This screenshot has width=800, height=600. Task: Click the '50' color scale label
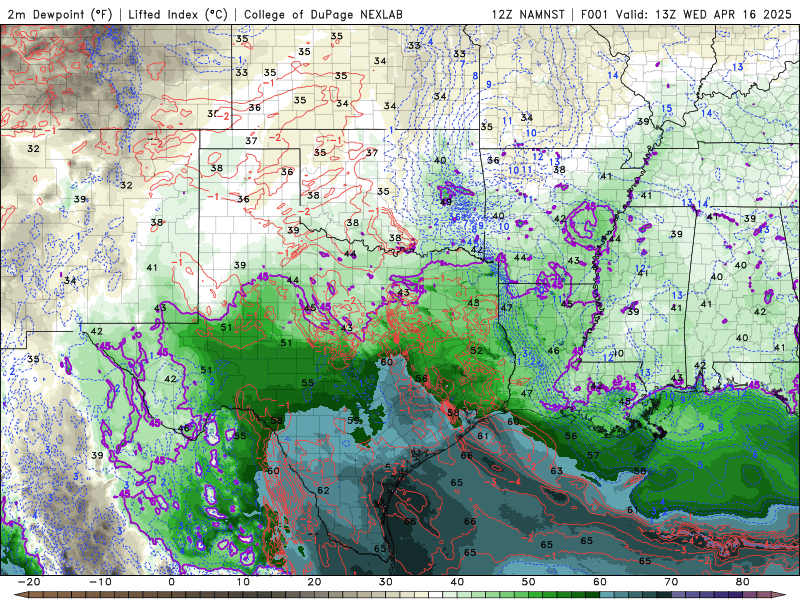529,582
